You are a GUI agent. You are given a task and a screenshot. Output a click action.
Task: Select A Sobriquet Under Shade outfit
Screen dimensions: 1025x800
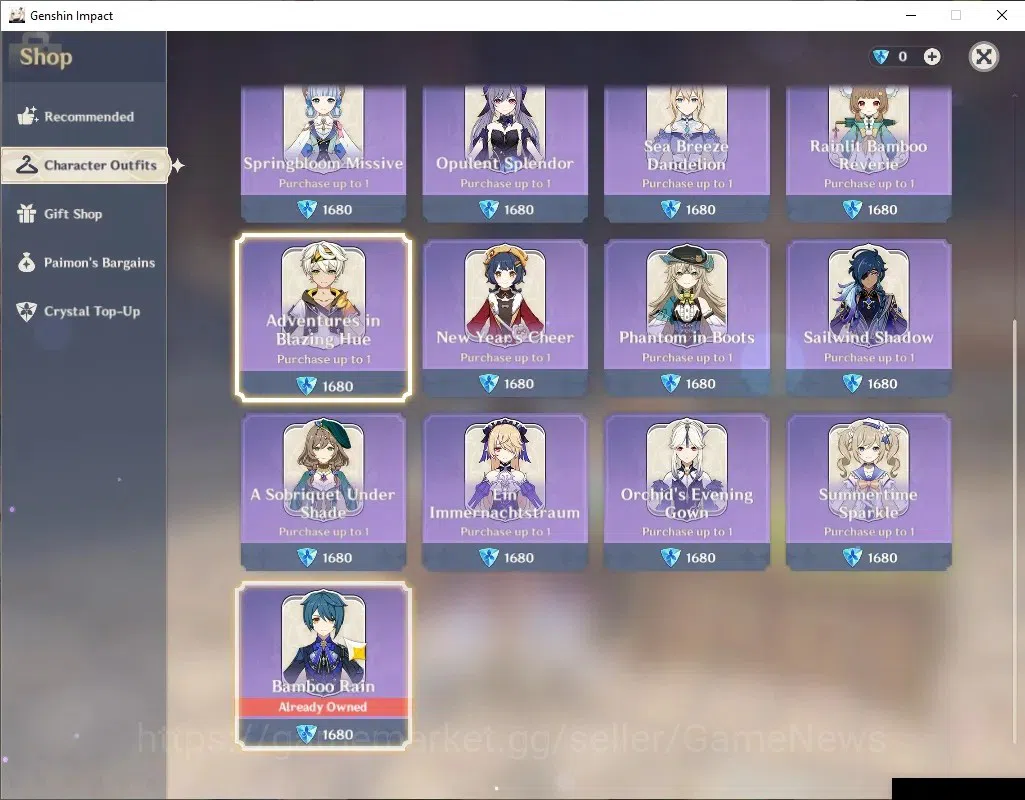tap(324, 492)
